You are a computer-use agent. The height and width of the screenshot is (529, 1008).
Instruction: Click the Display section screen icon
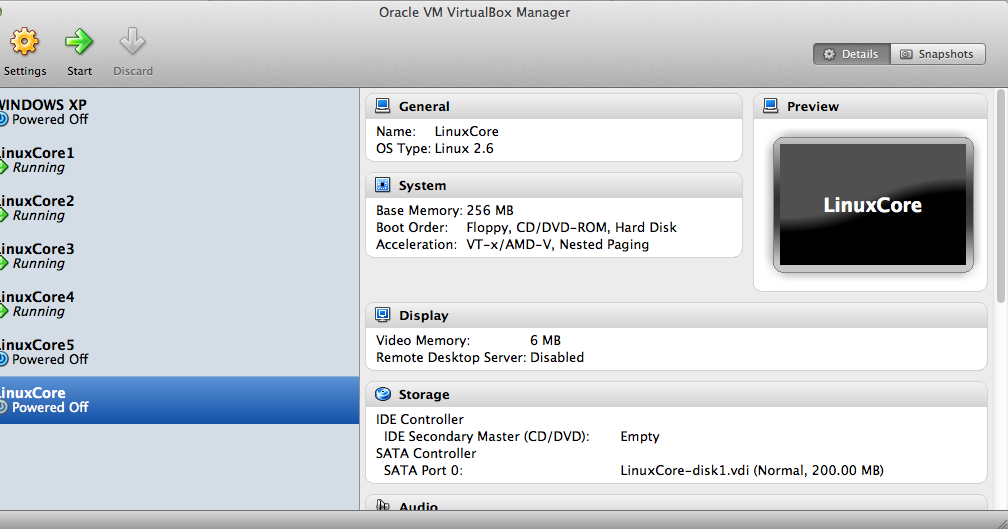click(x=382, y=315)
